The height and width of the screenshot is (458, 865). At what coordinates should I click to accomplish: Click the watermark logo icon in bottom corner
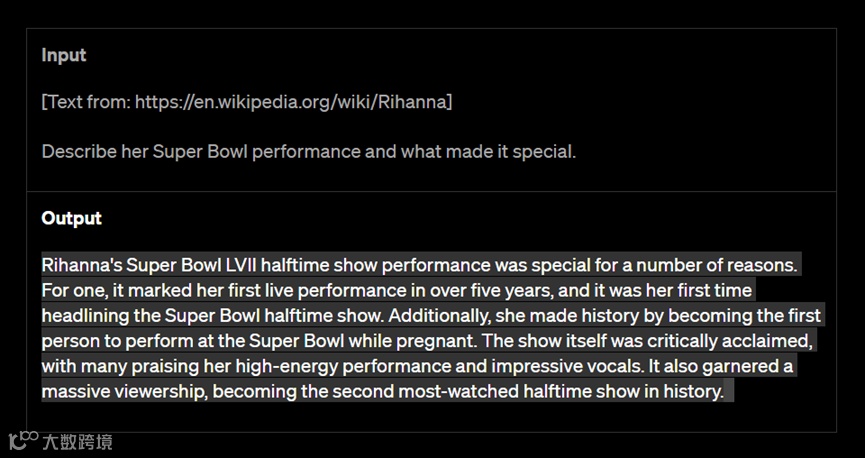pos(24,440)
